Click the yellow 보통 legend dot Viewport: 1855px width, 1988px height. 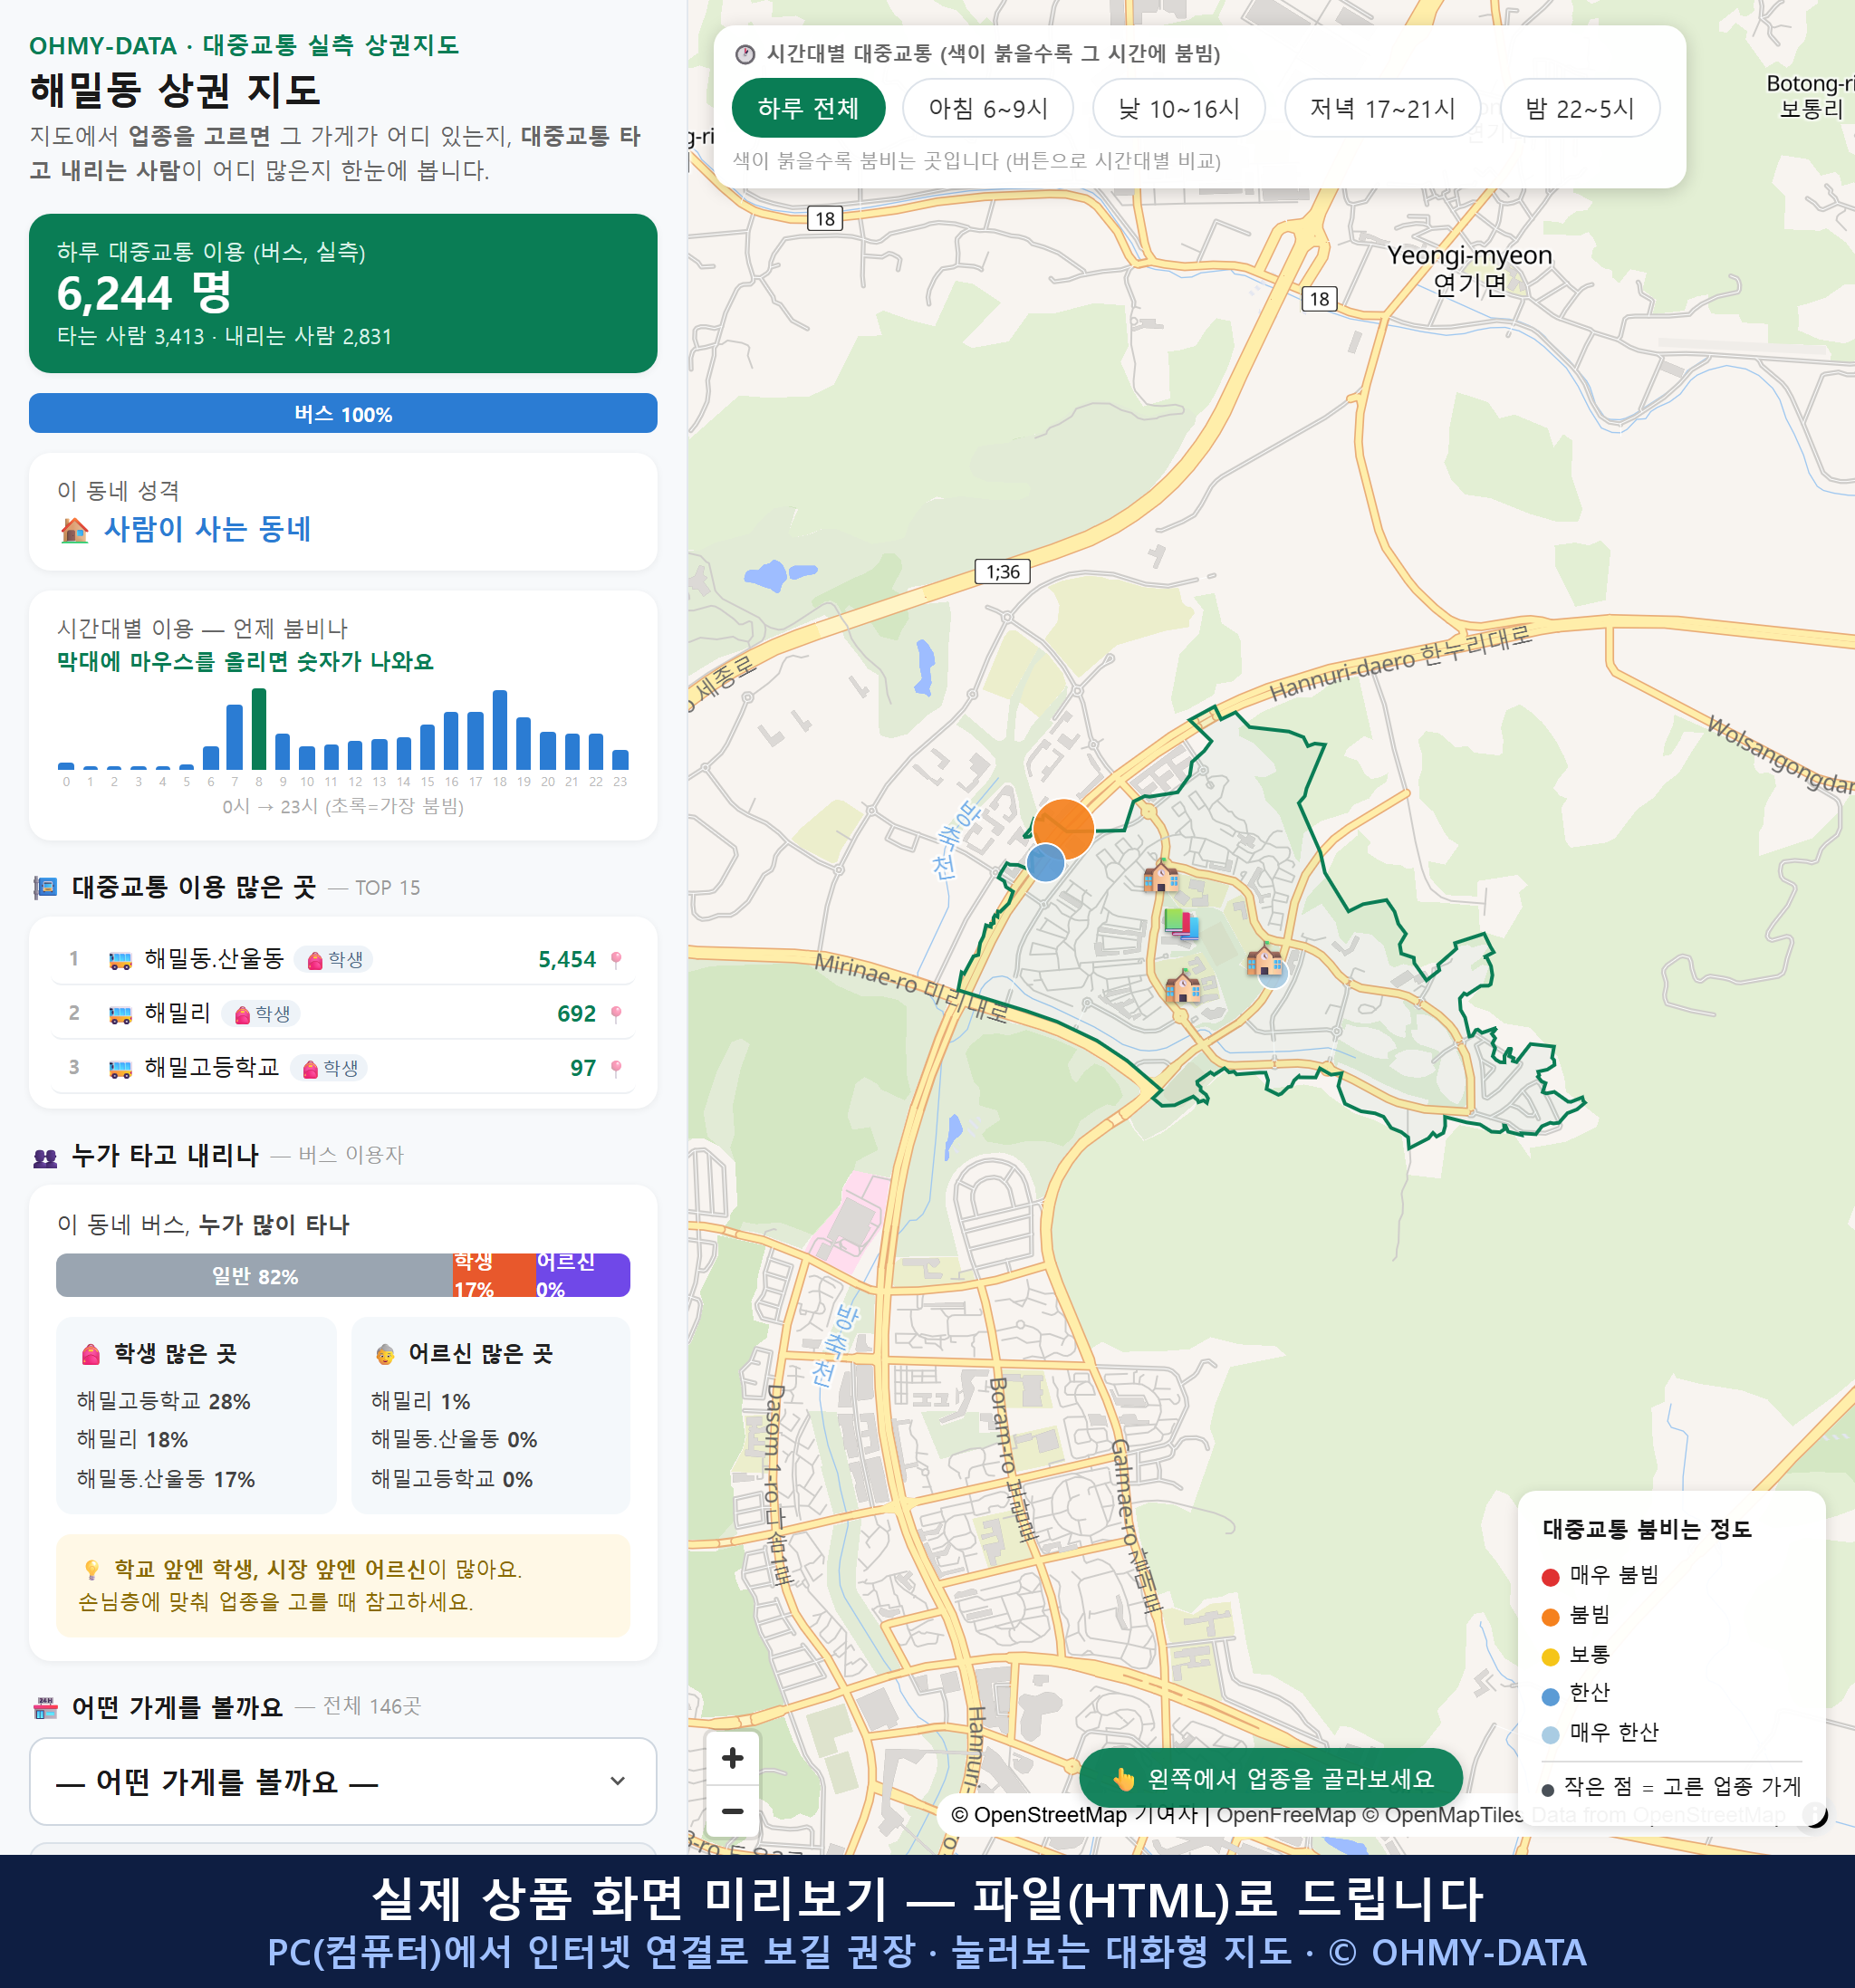point(1551,1657)
